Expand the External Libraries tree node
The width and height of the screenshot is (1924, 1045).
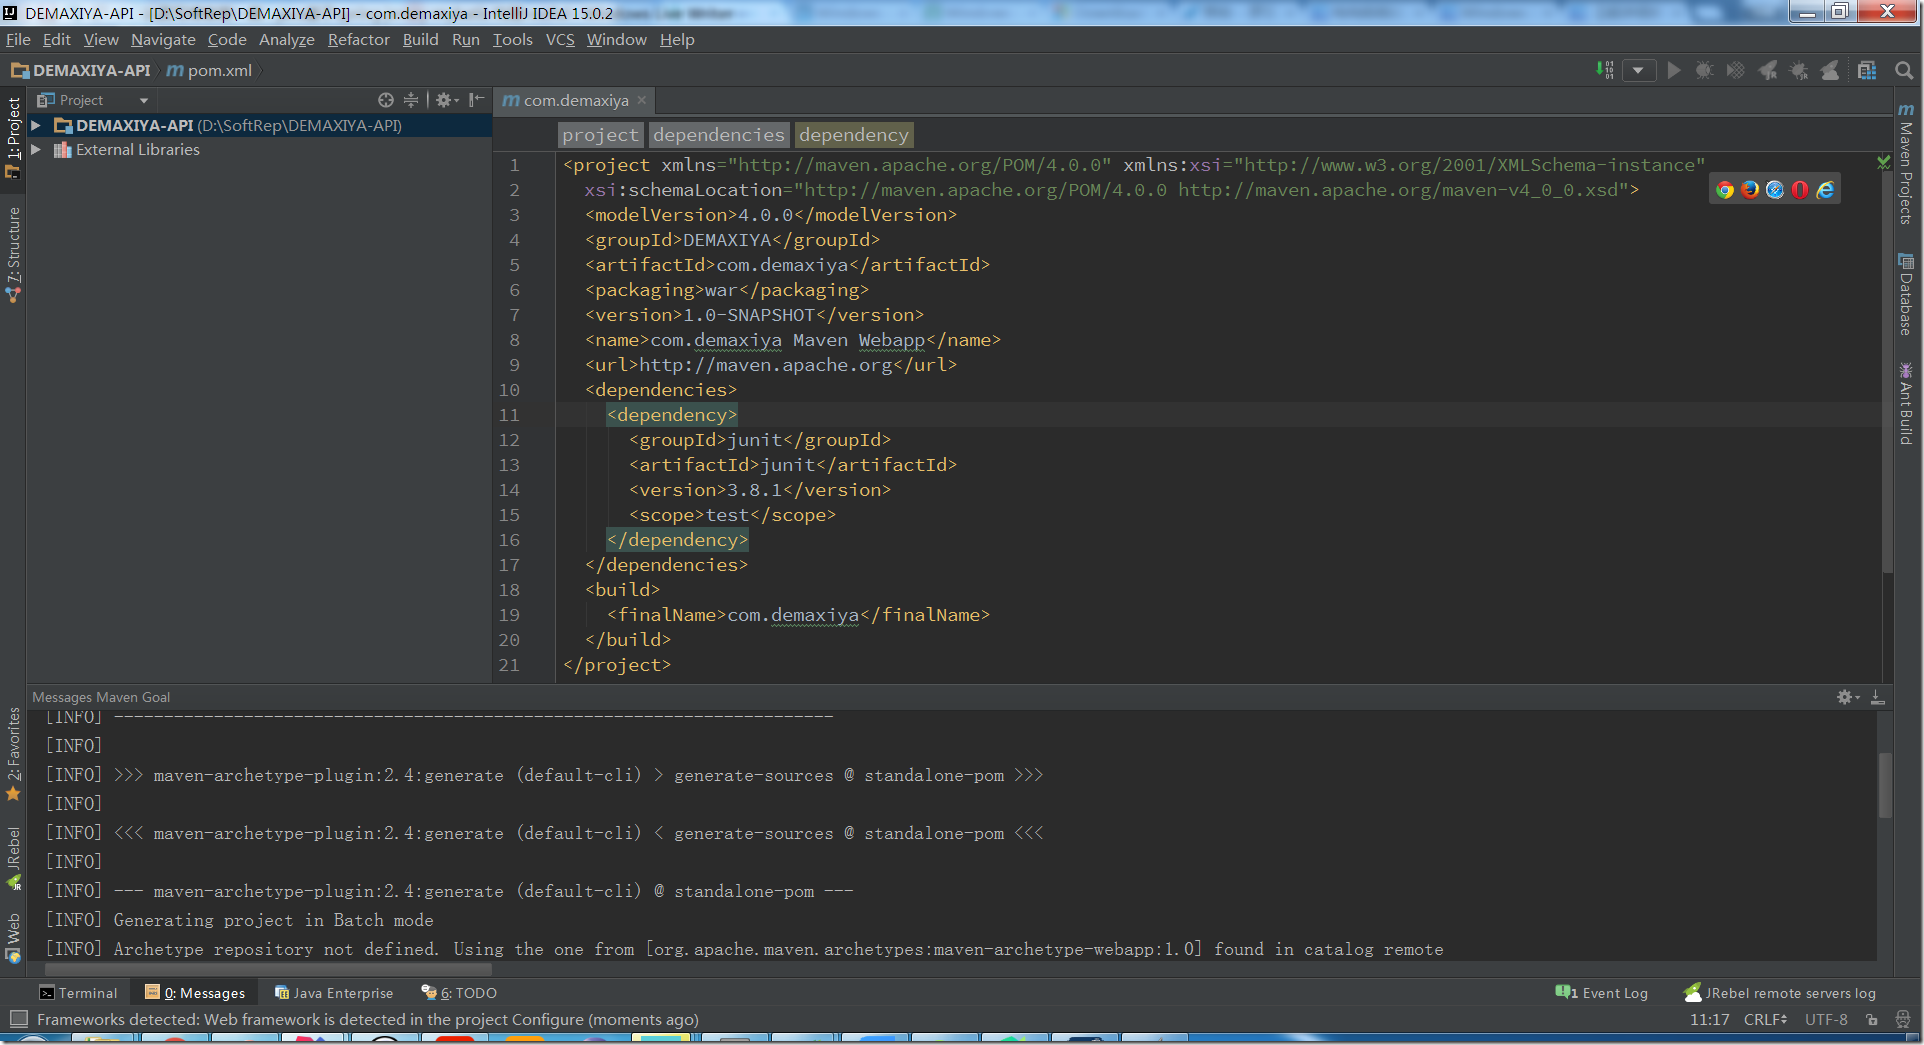pyautogui.click(x=36, y=149)
